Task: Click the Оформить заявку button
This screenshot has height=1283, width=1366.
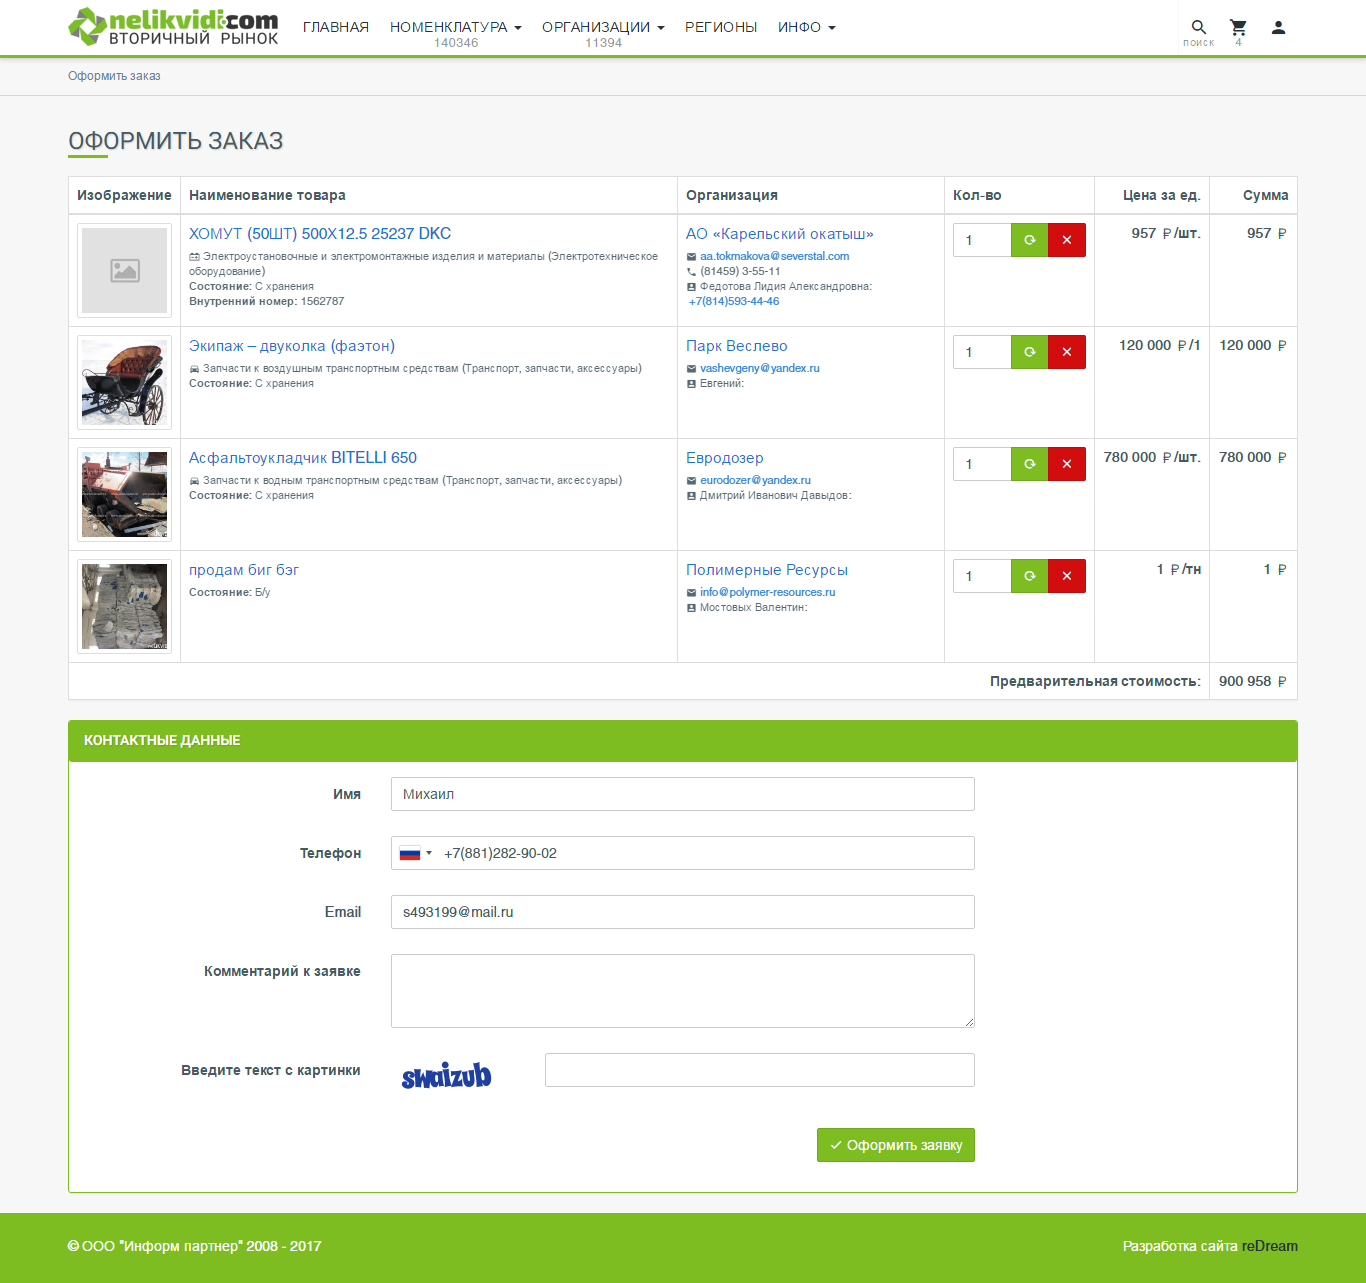Action: pos(896,1145)
